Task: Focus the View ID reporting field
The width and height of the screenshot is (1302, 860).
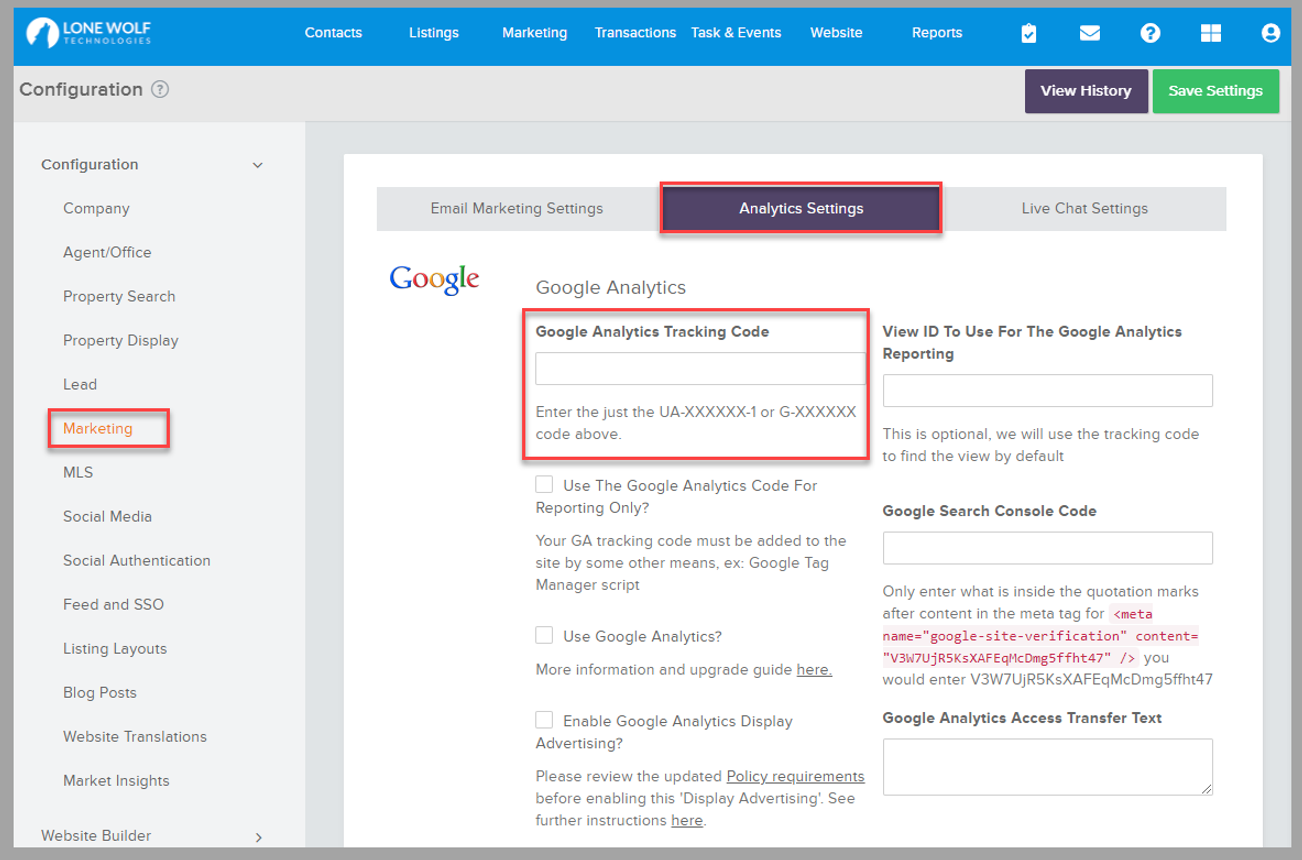Action: (1048, 391)
